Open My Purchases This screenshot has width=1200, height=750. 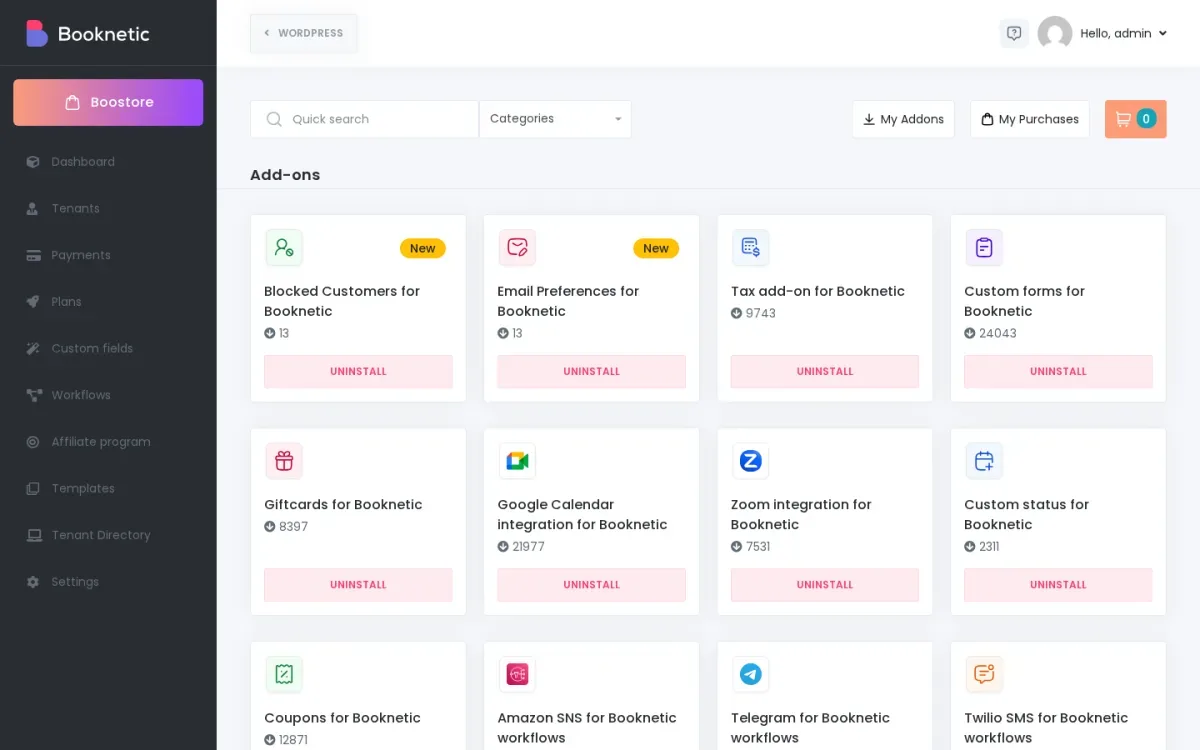click(1030, 119)
